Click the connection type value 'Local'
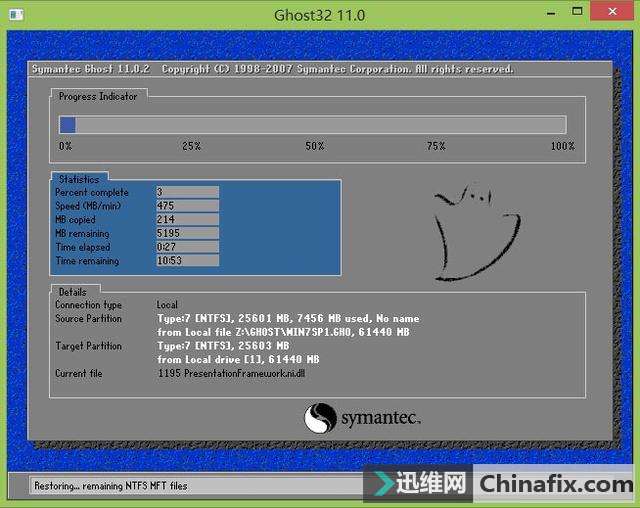This screenshot has height=508, width=640. [x=167, y=304]
